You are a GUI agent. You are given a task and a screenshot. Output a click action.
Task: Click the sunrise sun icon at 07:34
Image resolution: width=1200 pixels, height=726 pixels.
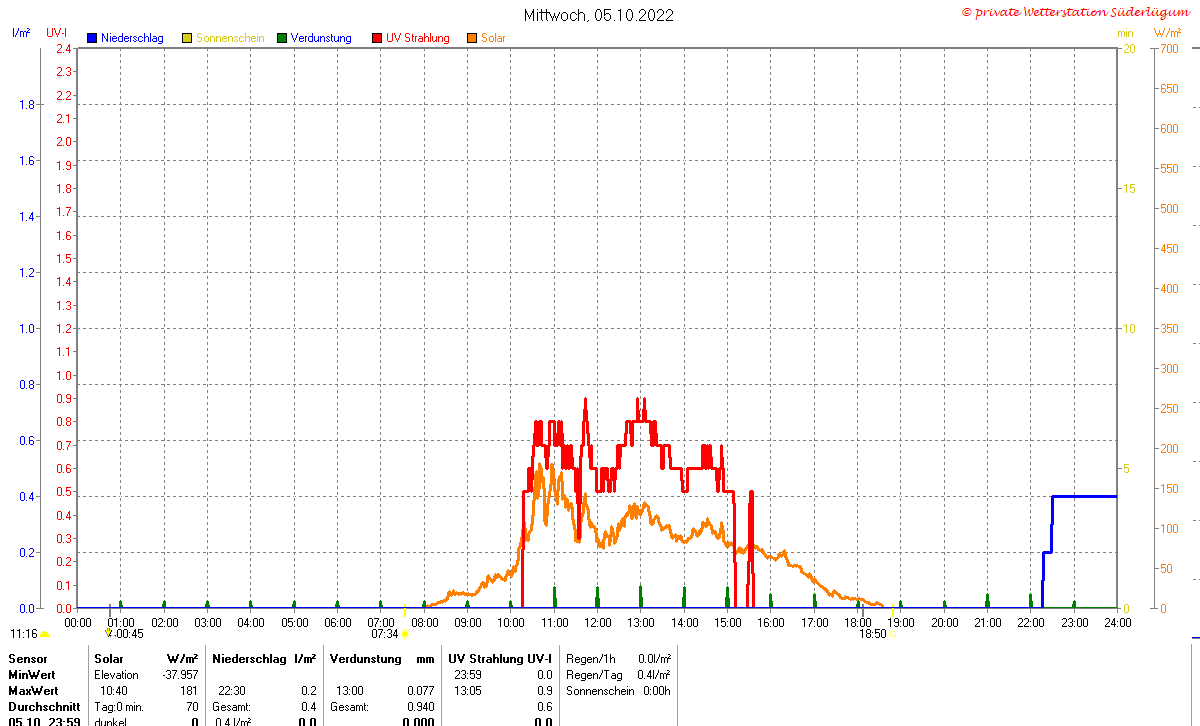click(x=405, y=634)
